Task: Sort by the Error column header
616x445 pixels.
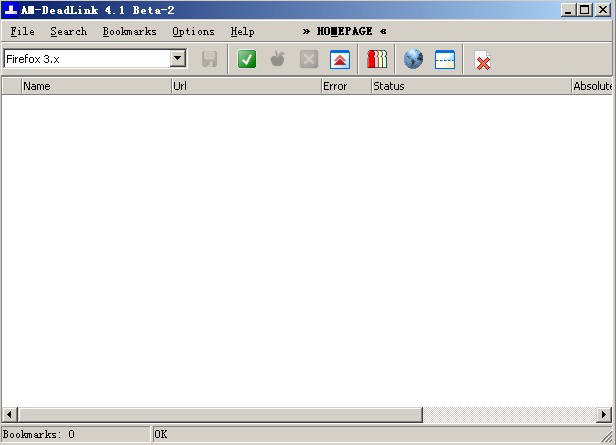Action: pos(346,86)
